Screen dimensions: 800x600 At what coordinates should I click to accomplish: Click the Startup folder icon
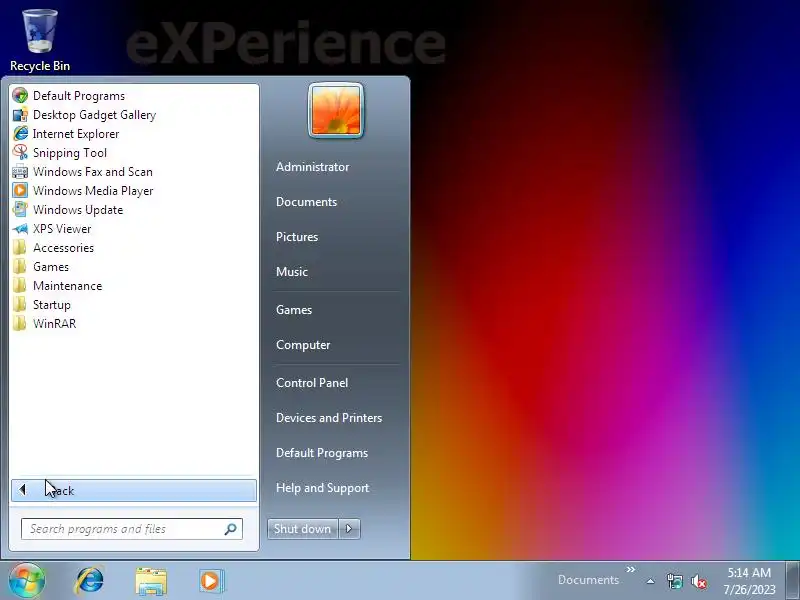tap(20, 305)
